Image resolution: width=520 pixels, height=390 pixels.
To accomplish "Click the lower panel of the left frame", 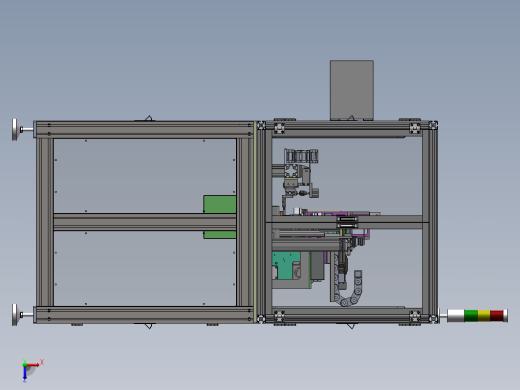I will click(x=145, y=268).
